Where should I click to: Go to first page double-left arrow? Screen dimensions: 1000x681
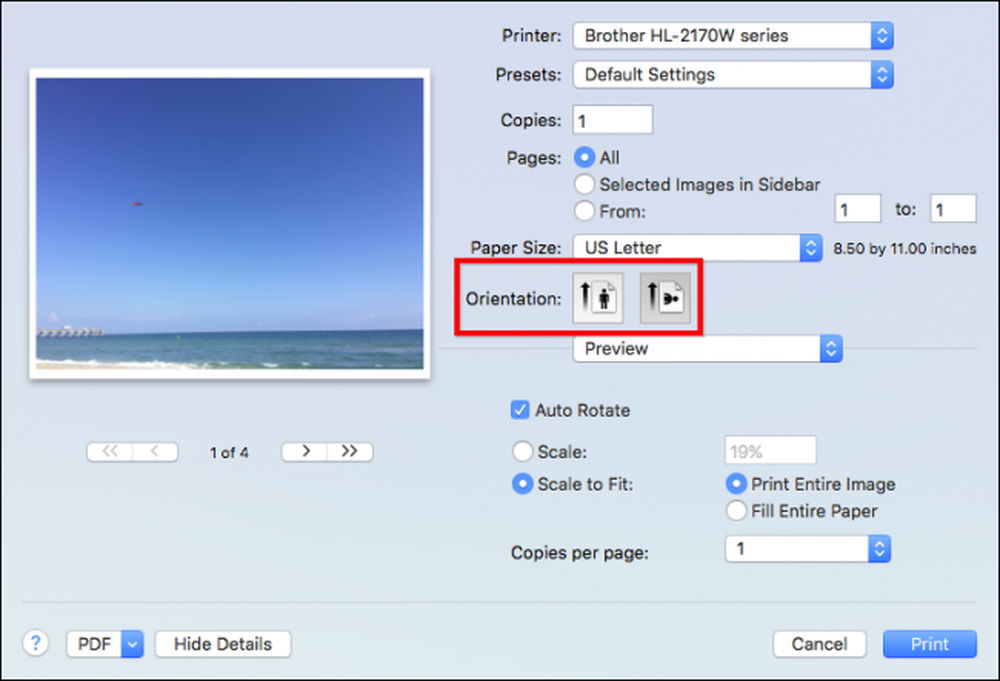(x=110, y=451)
